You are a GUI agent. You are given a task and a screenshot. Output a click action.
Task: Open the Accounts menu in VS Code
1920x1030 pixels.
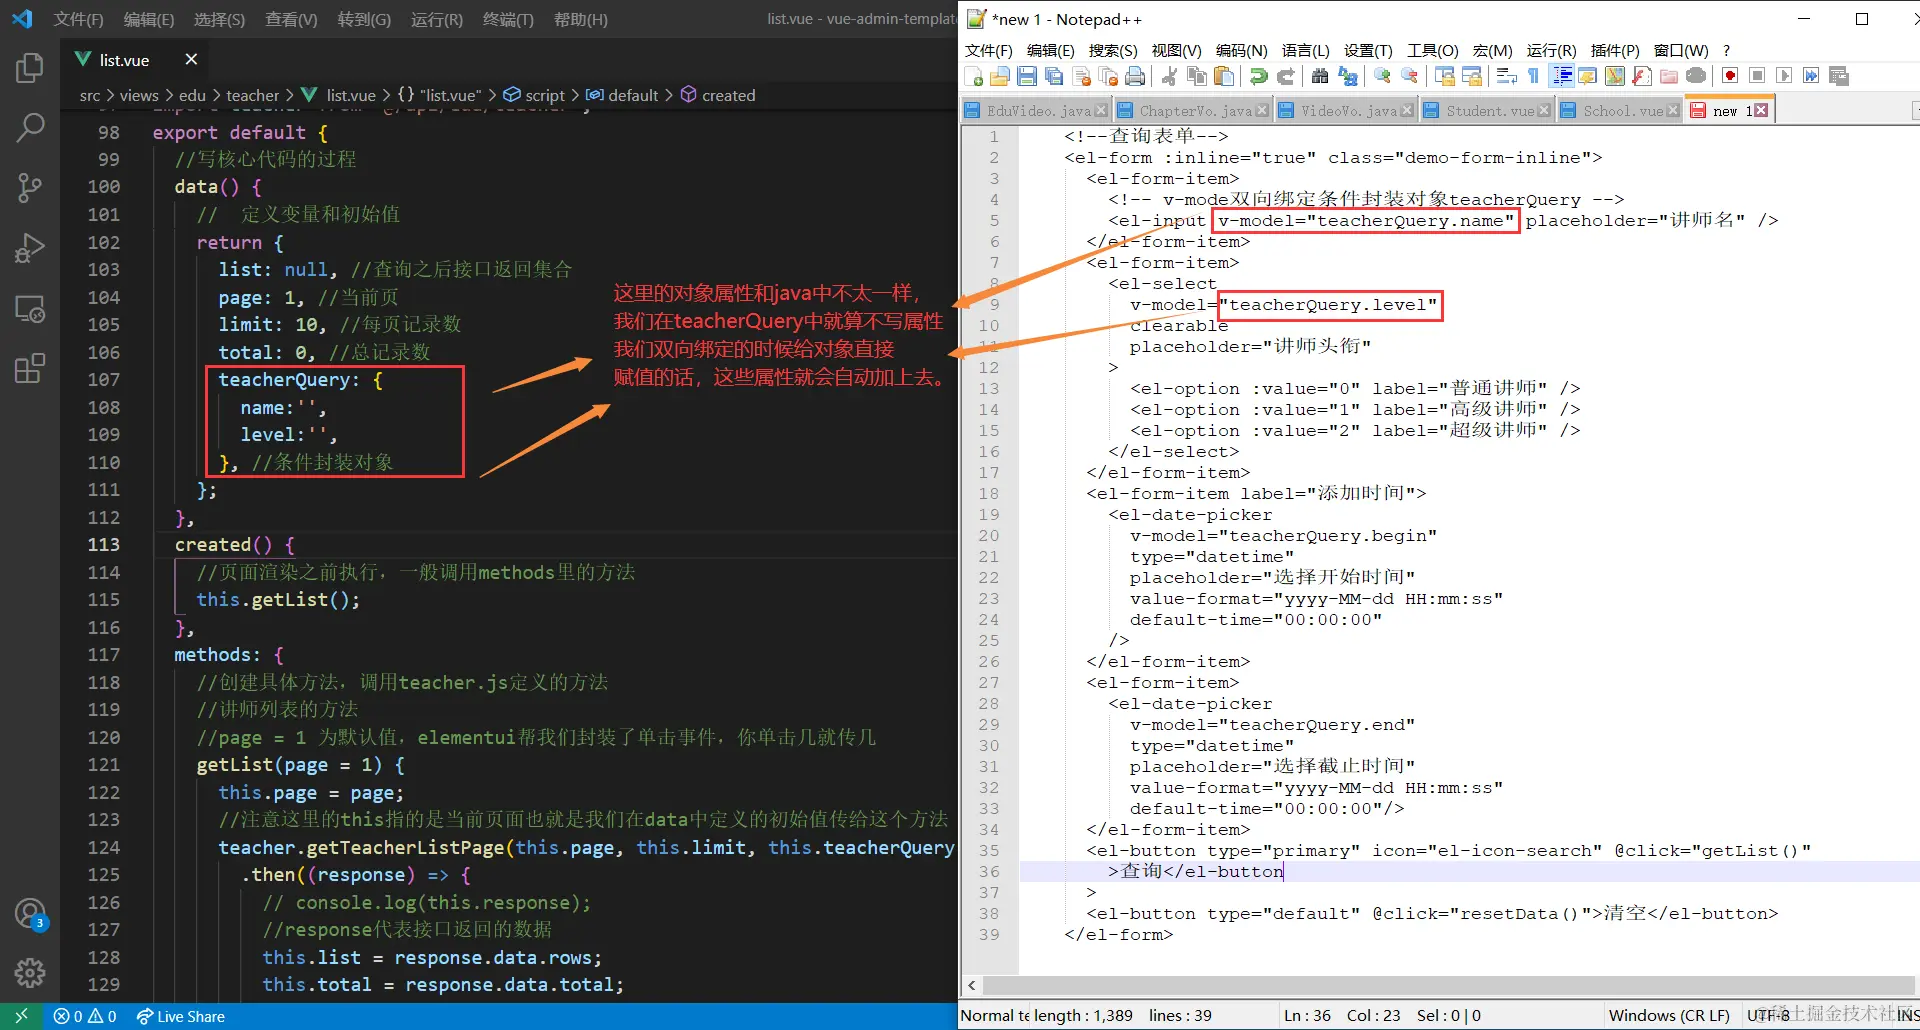pyautogui.click(x=30, y=913)
